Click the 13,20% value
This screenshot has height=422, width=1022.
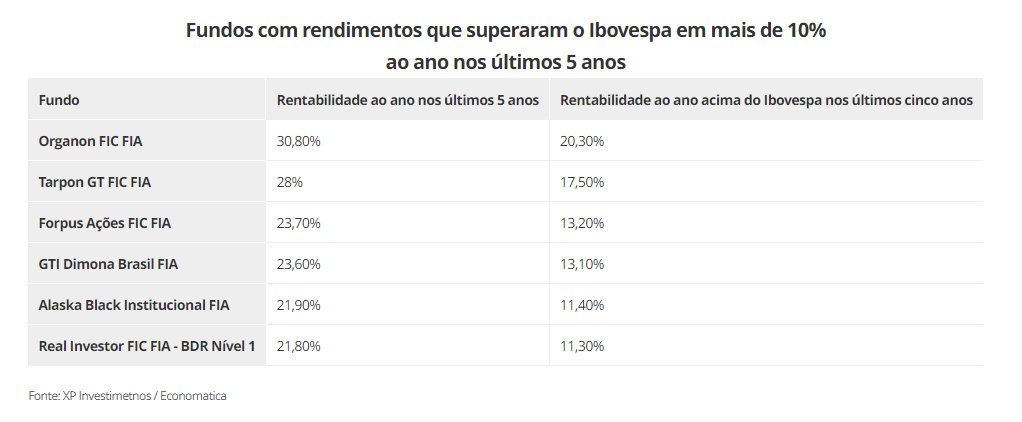[x=582, y=223]
